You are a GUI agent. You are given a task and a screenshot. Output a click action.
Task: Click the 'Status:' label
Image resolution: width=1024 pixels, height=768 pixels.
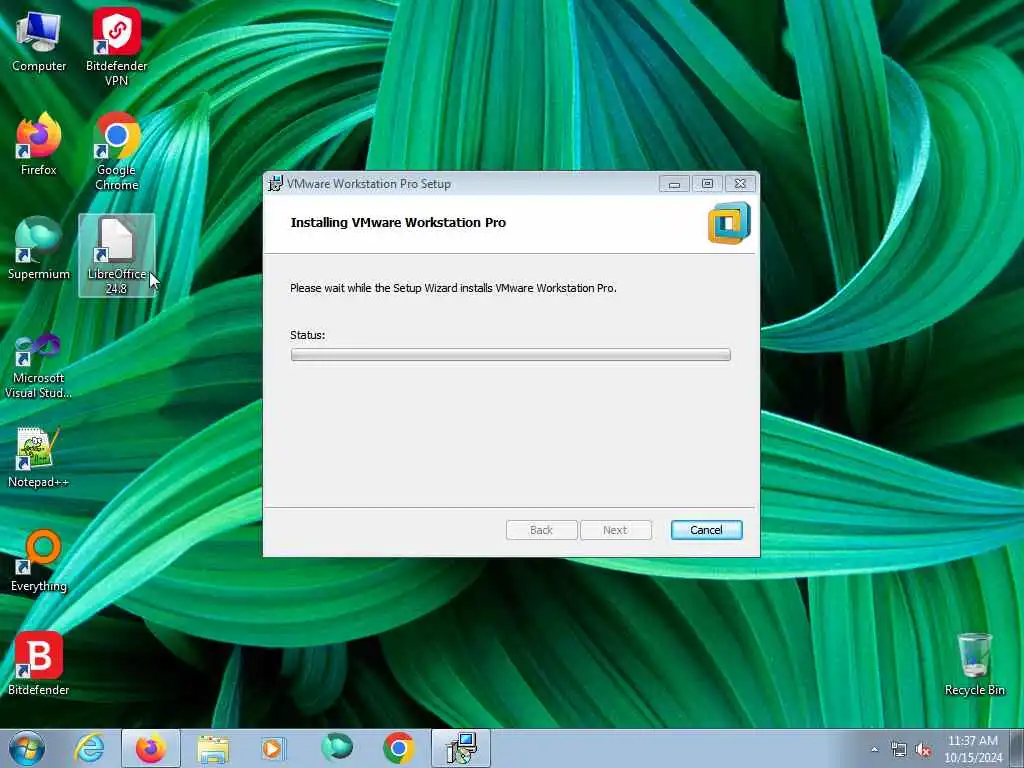(307, 335)
